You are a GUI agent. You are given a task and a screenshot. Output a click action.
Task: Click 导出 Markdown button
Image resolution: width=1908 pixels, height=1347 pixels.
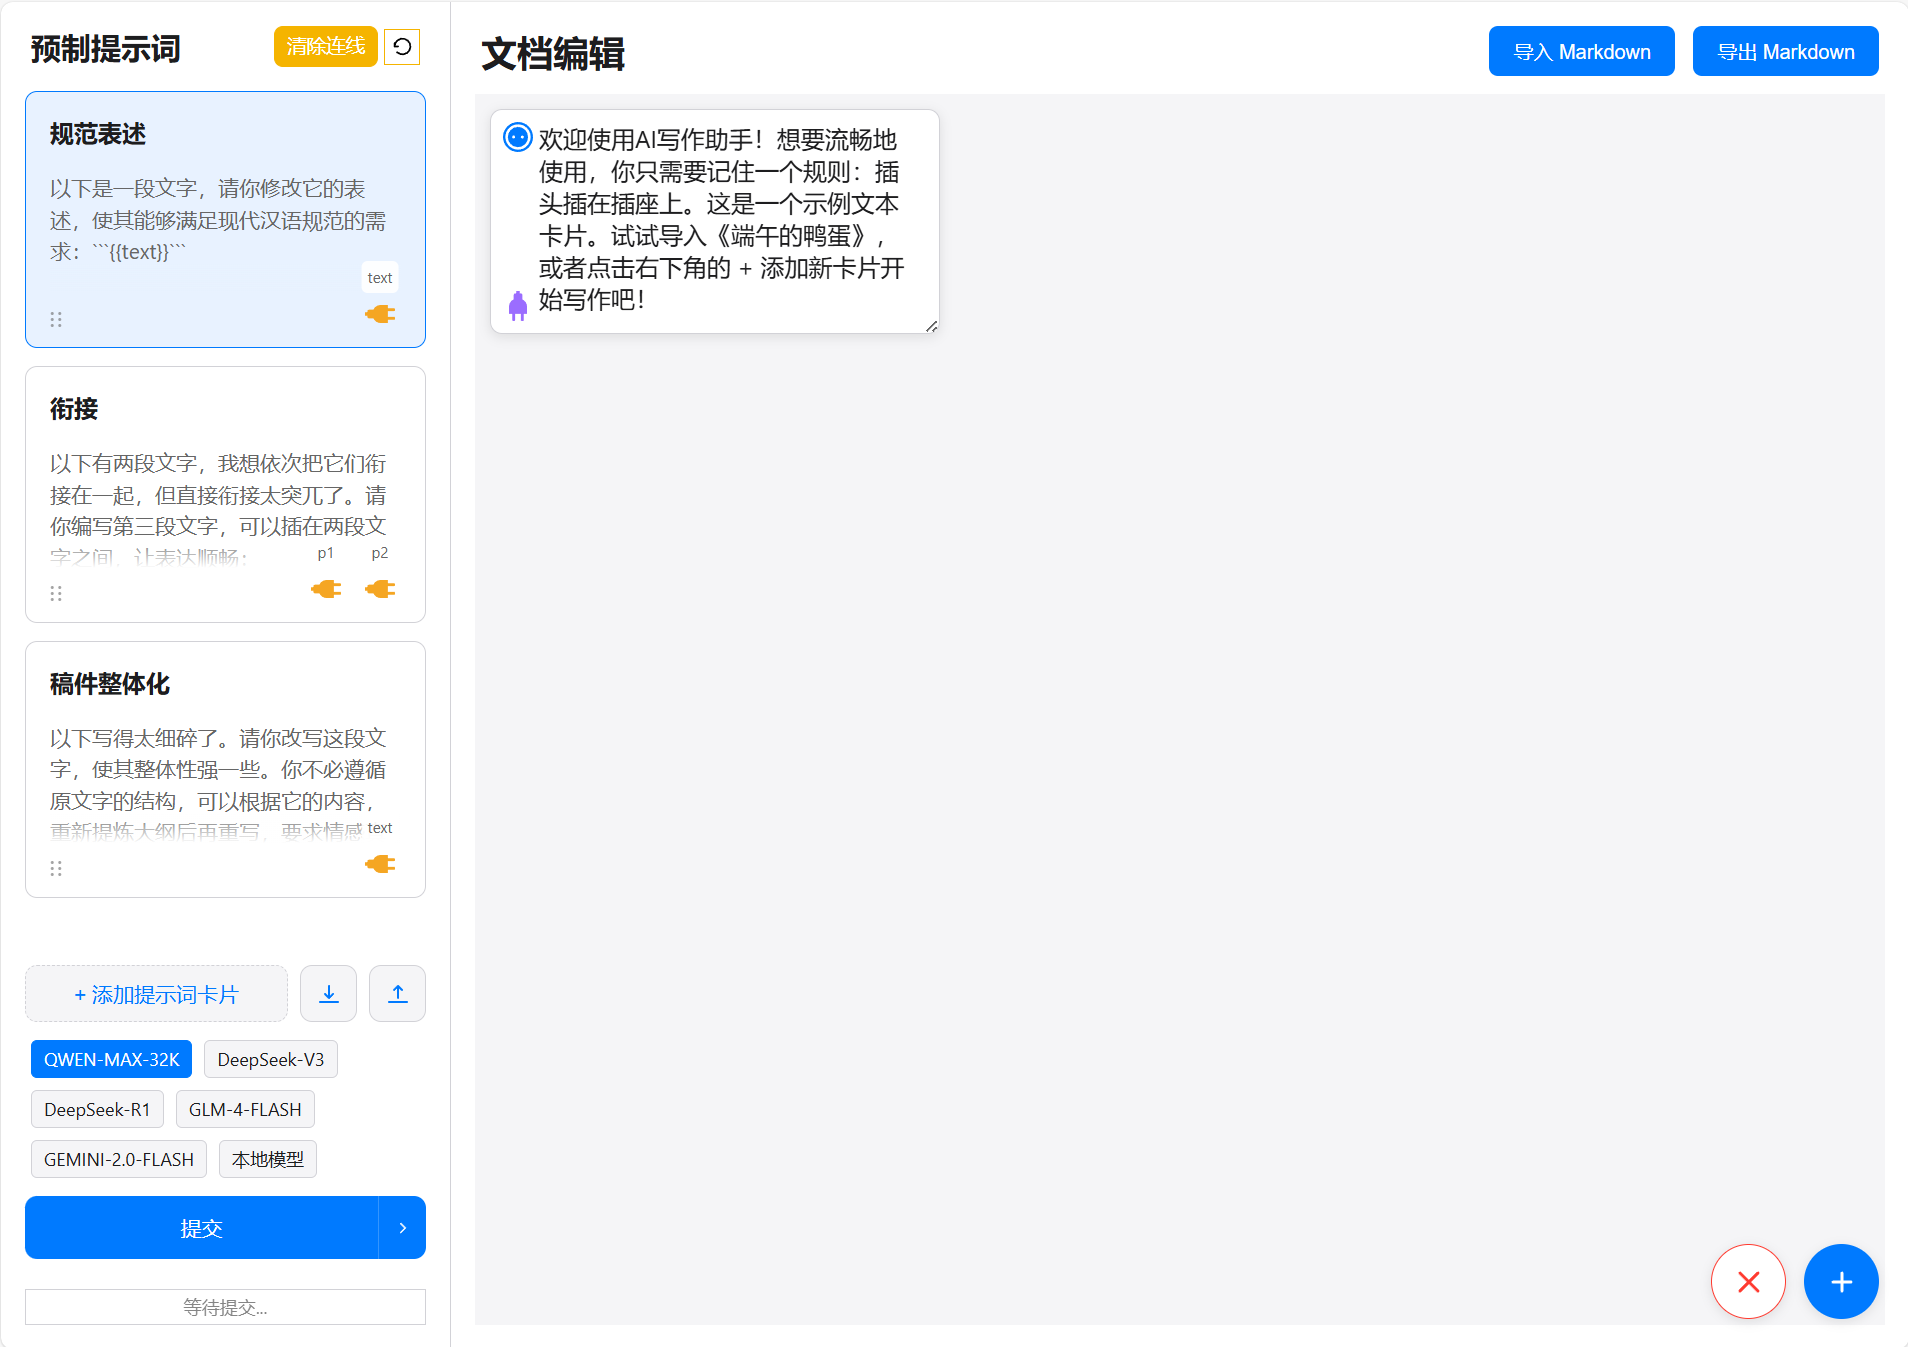point(1785,51)
